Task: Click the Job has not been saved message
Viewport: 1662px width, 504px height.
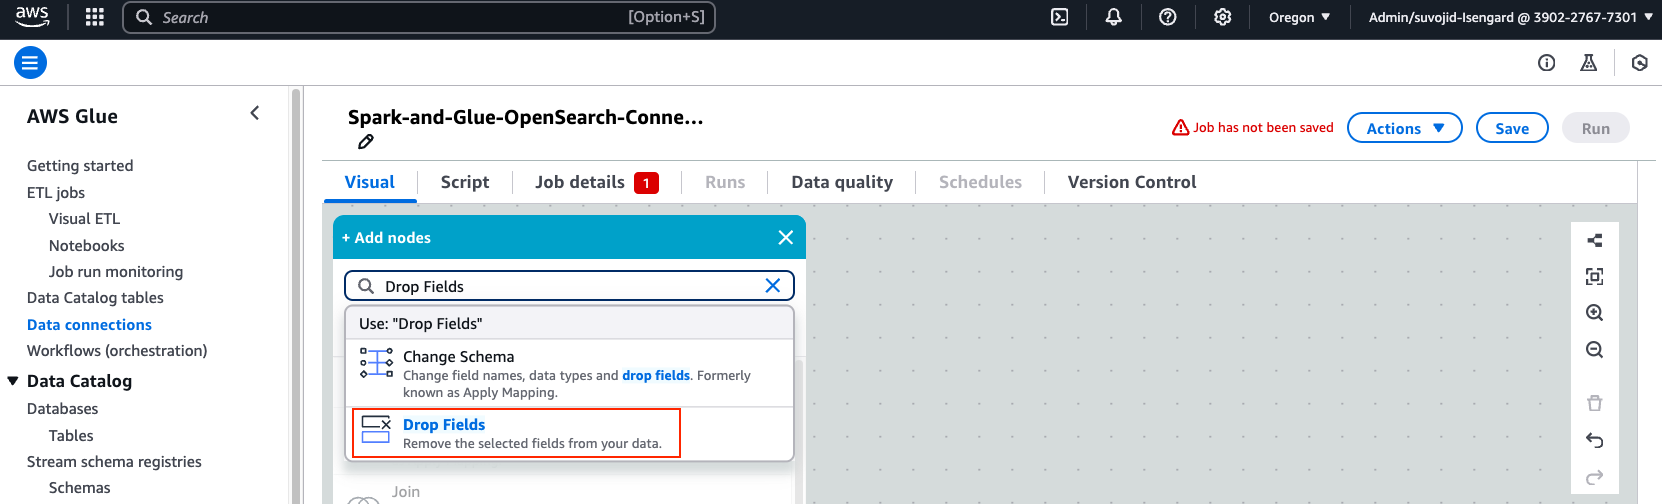Action: point(1263,128)
